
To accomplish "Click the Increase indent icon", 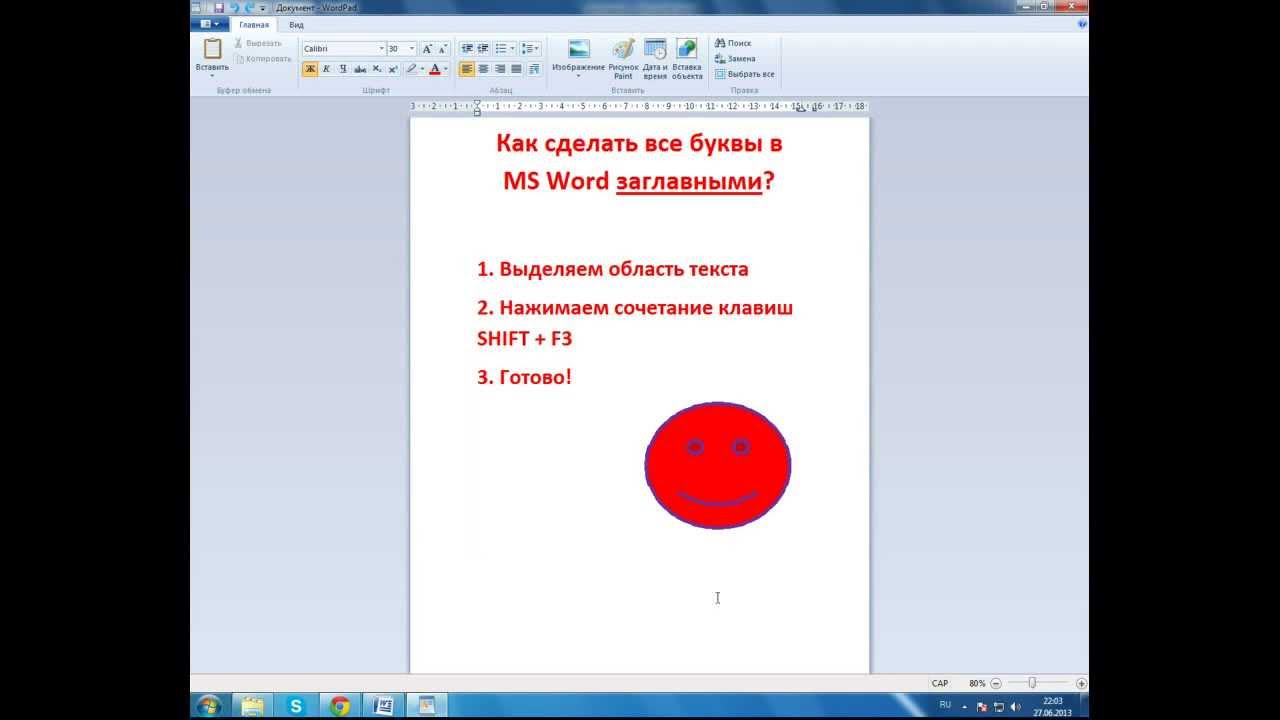I will (483, 48).
